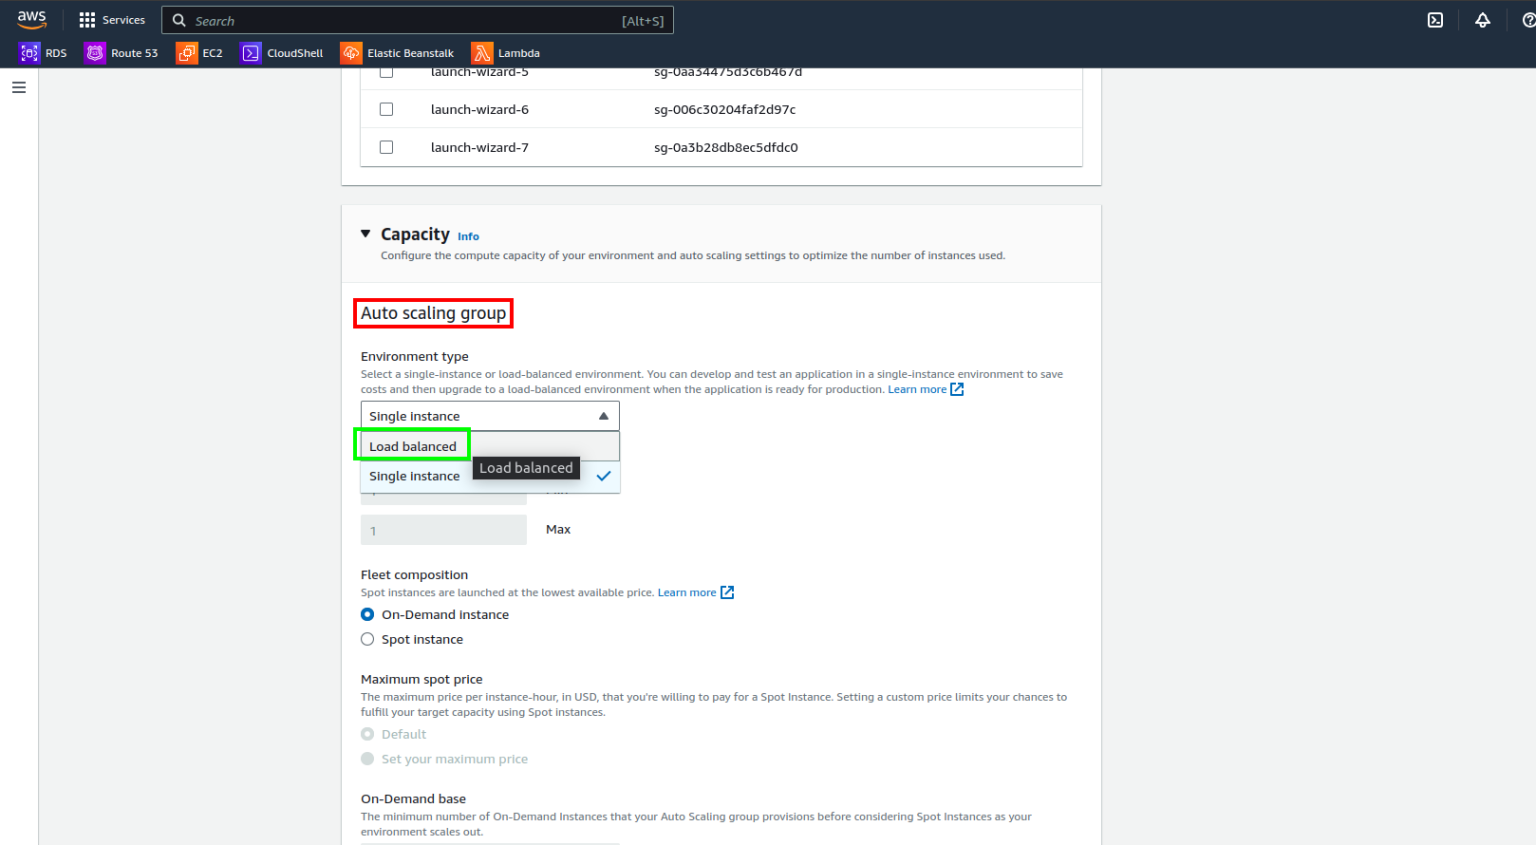Tick the launch-wizard-7 checkbox
This screenshot has height=845, width=1536.
[386, 147]
